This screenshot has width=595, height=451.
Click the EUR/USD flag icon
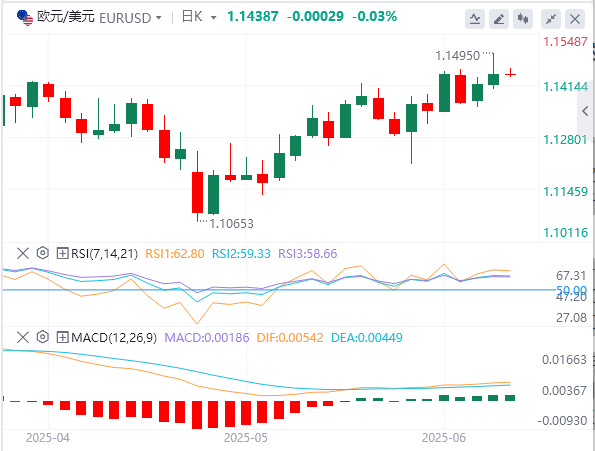pos(25,18)
